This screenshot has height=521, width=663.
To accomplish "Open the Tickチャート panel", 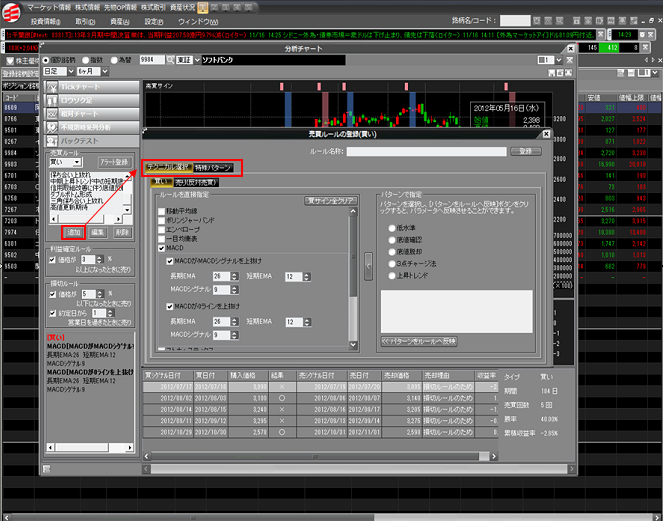I will pos(92,87).
